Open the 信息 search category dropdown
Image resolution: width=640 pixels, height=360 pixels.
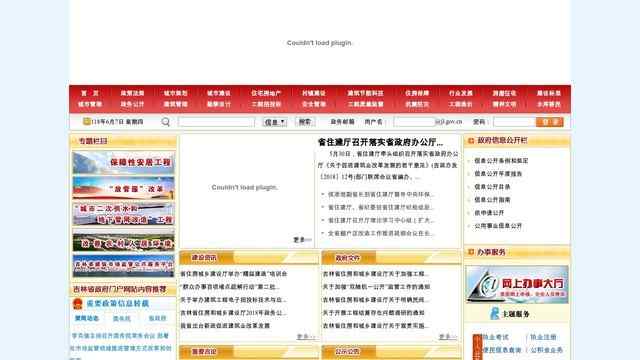[274, 122]
